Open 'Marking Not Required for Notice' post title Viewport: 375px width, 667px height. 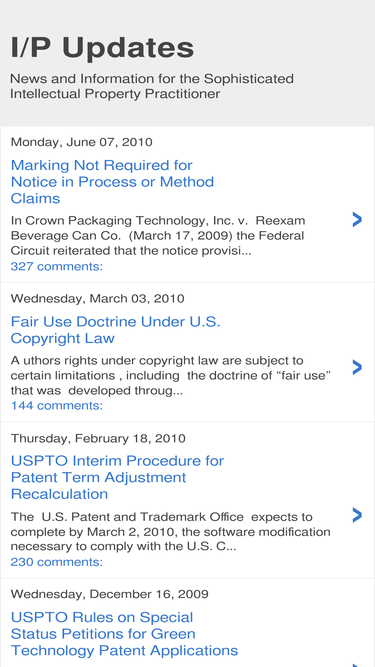(x=112, y=182)
